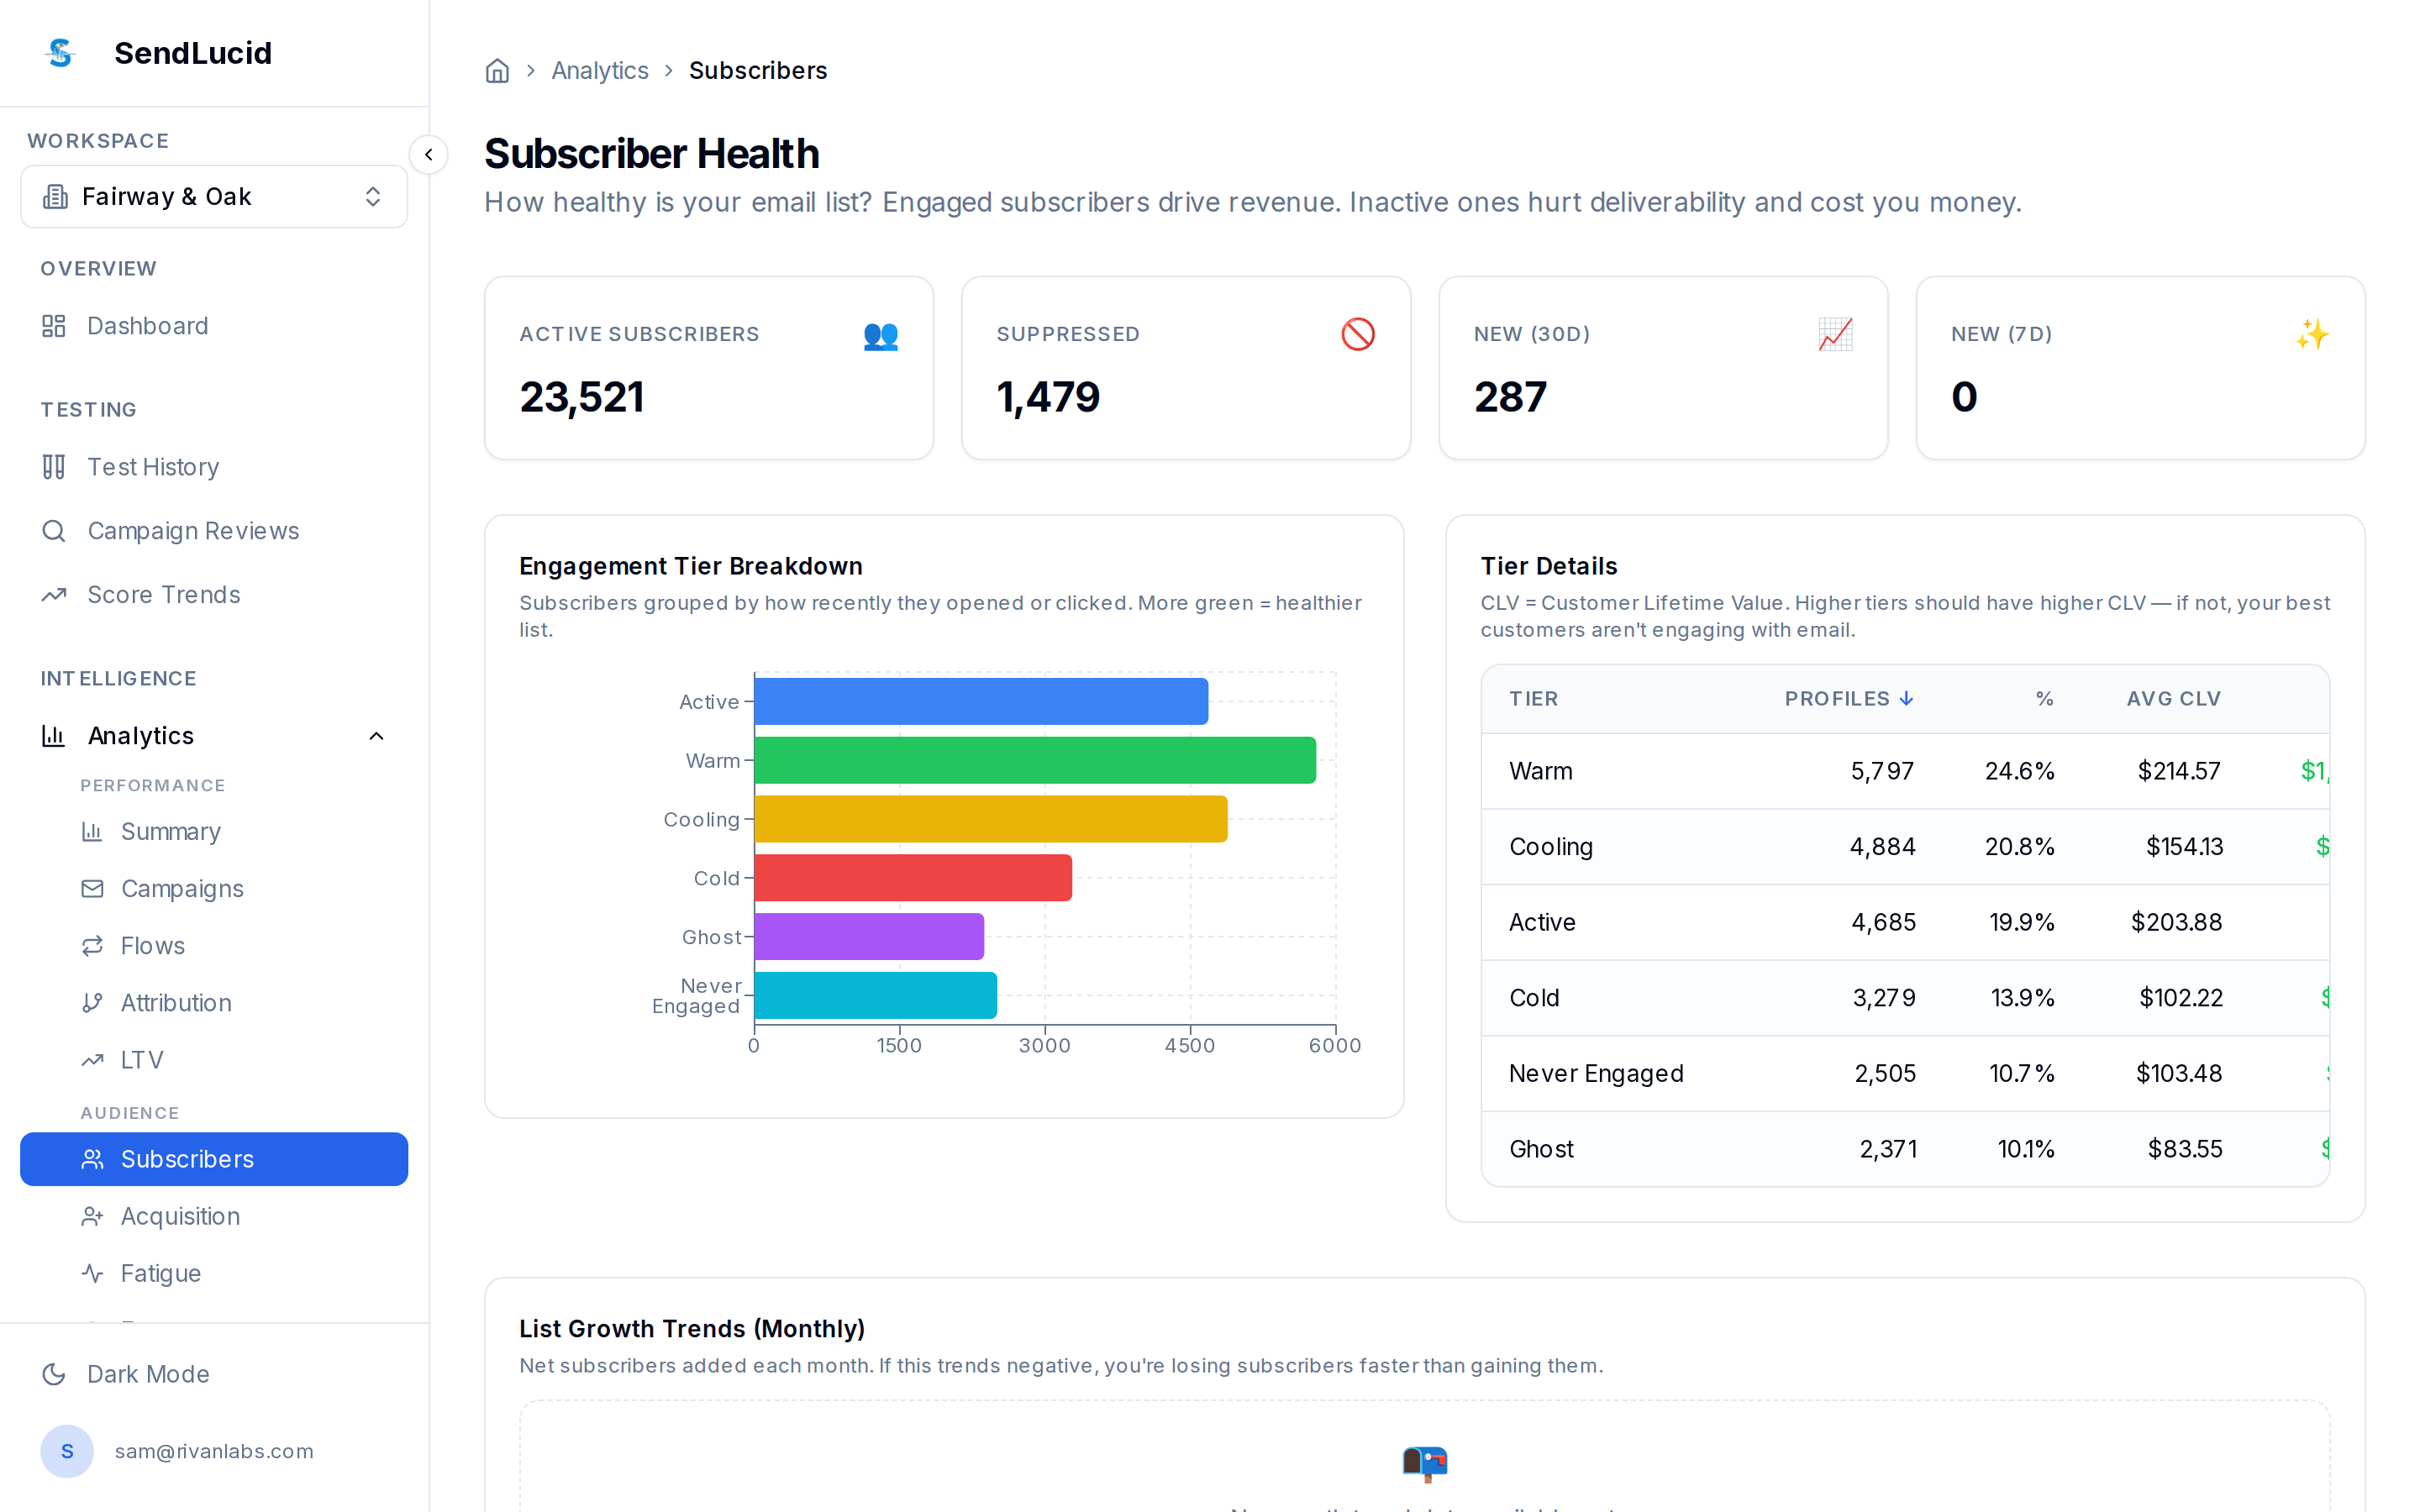Select Summary under Performance
Screen dimensions: 2420x1512
coord(214,832)
